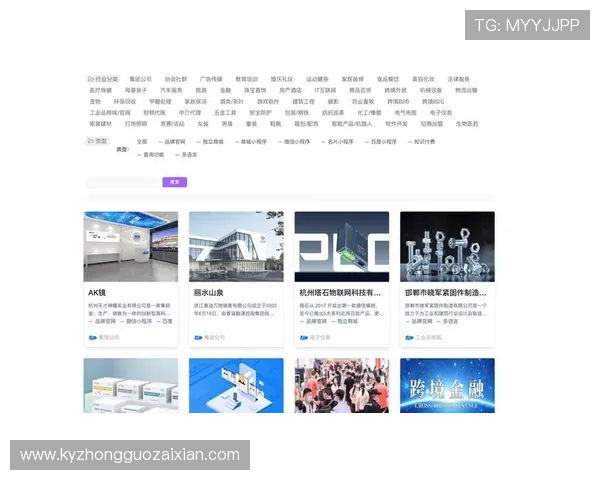Click the category icon in 邯郸市晓军紧固件 card footer

(x=409, y=338)
